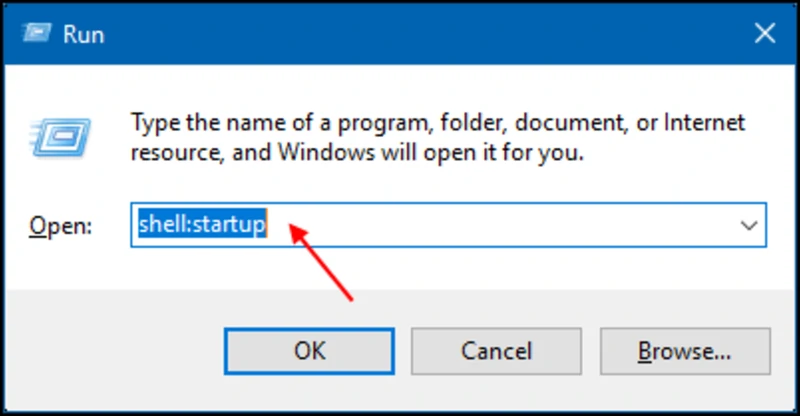Click the description line starting "Type the name"
The height and width of the screenshot is (416, 800).
438,125
